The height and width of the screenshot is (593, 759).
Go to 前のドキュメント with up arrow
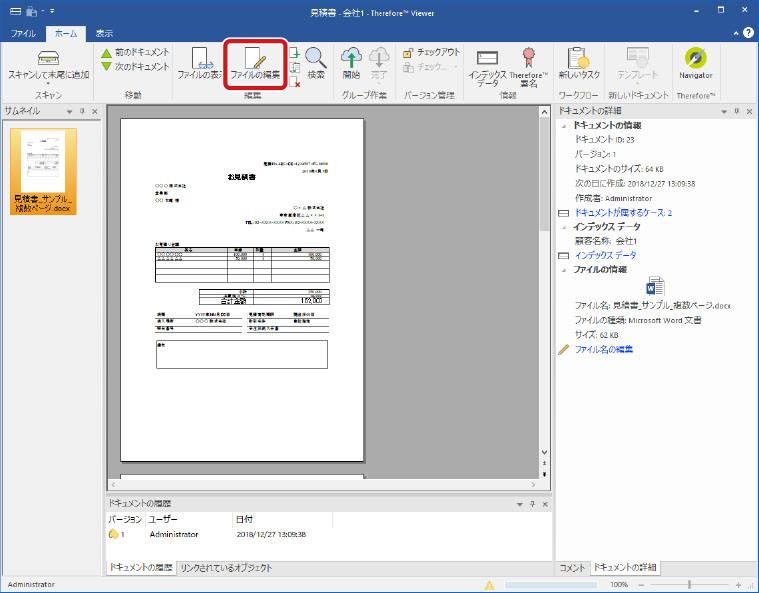pos(106,52)
